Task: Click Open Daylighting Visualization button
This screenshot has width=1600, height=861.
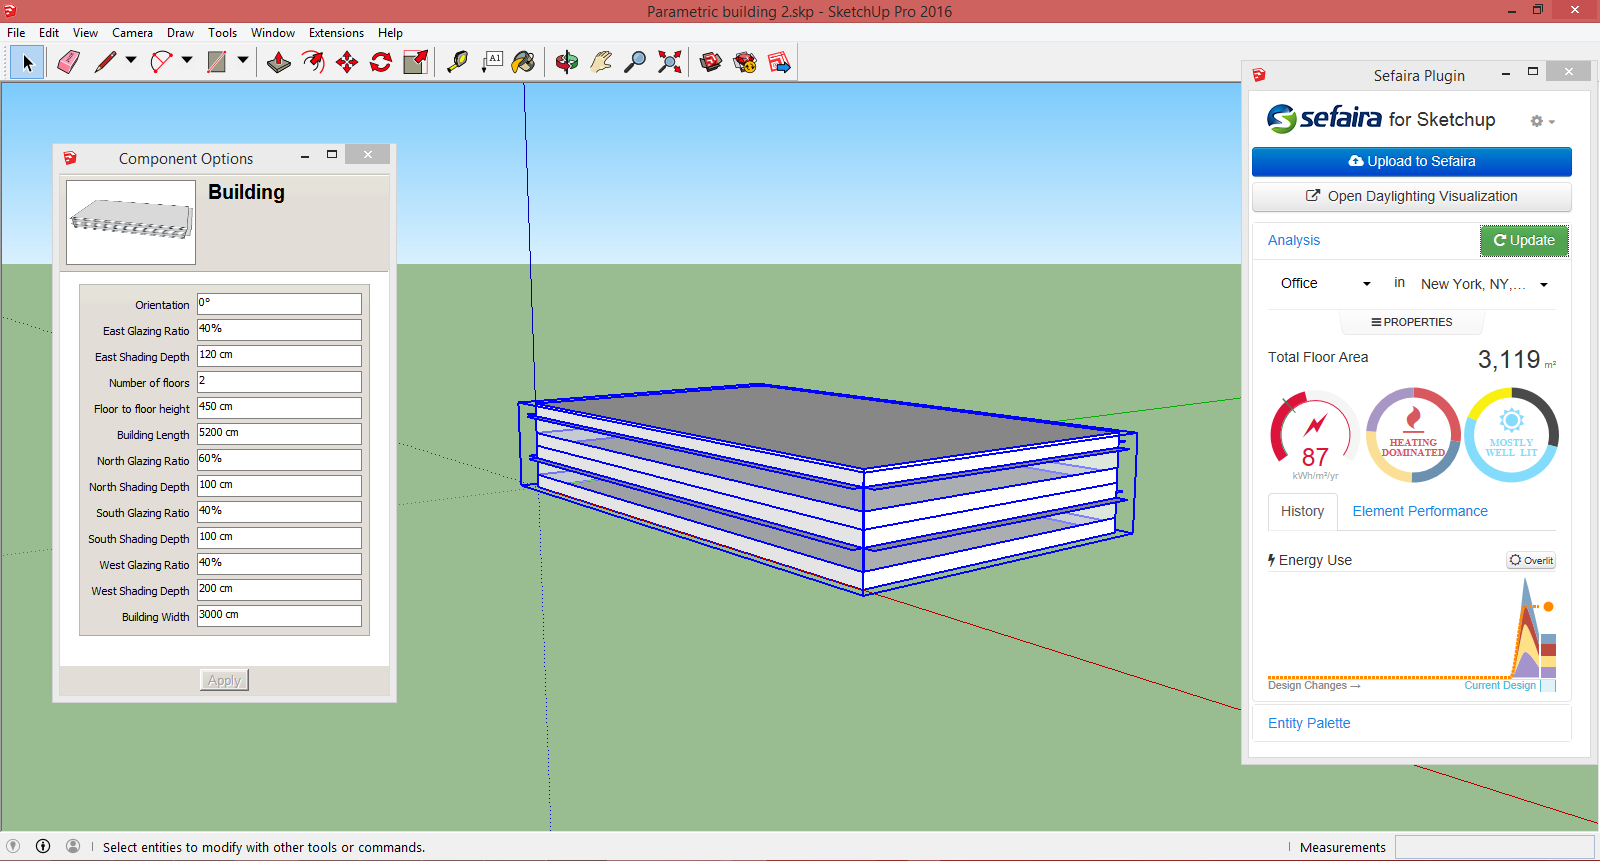Action: coord(1411,196)
